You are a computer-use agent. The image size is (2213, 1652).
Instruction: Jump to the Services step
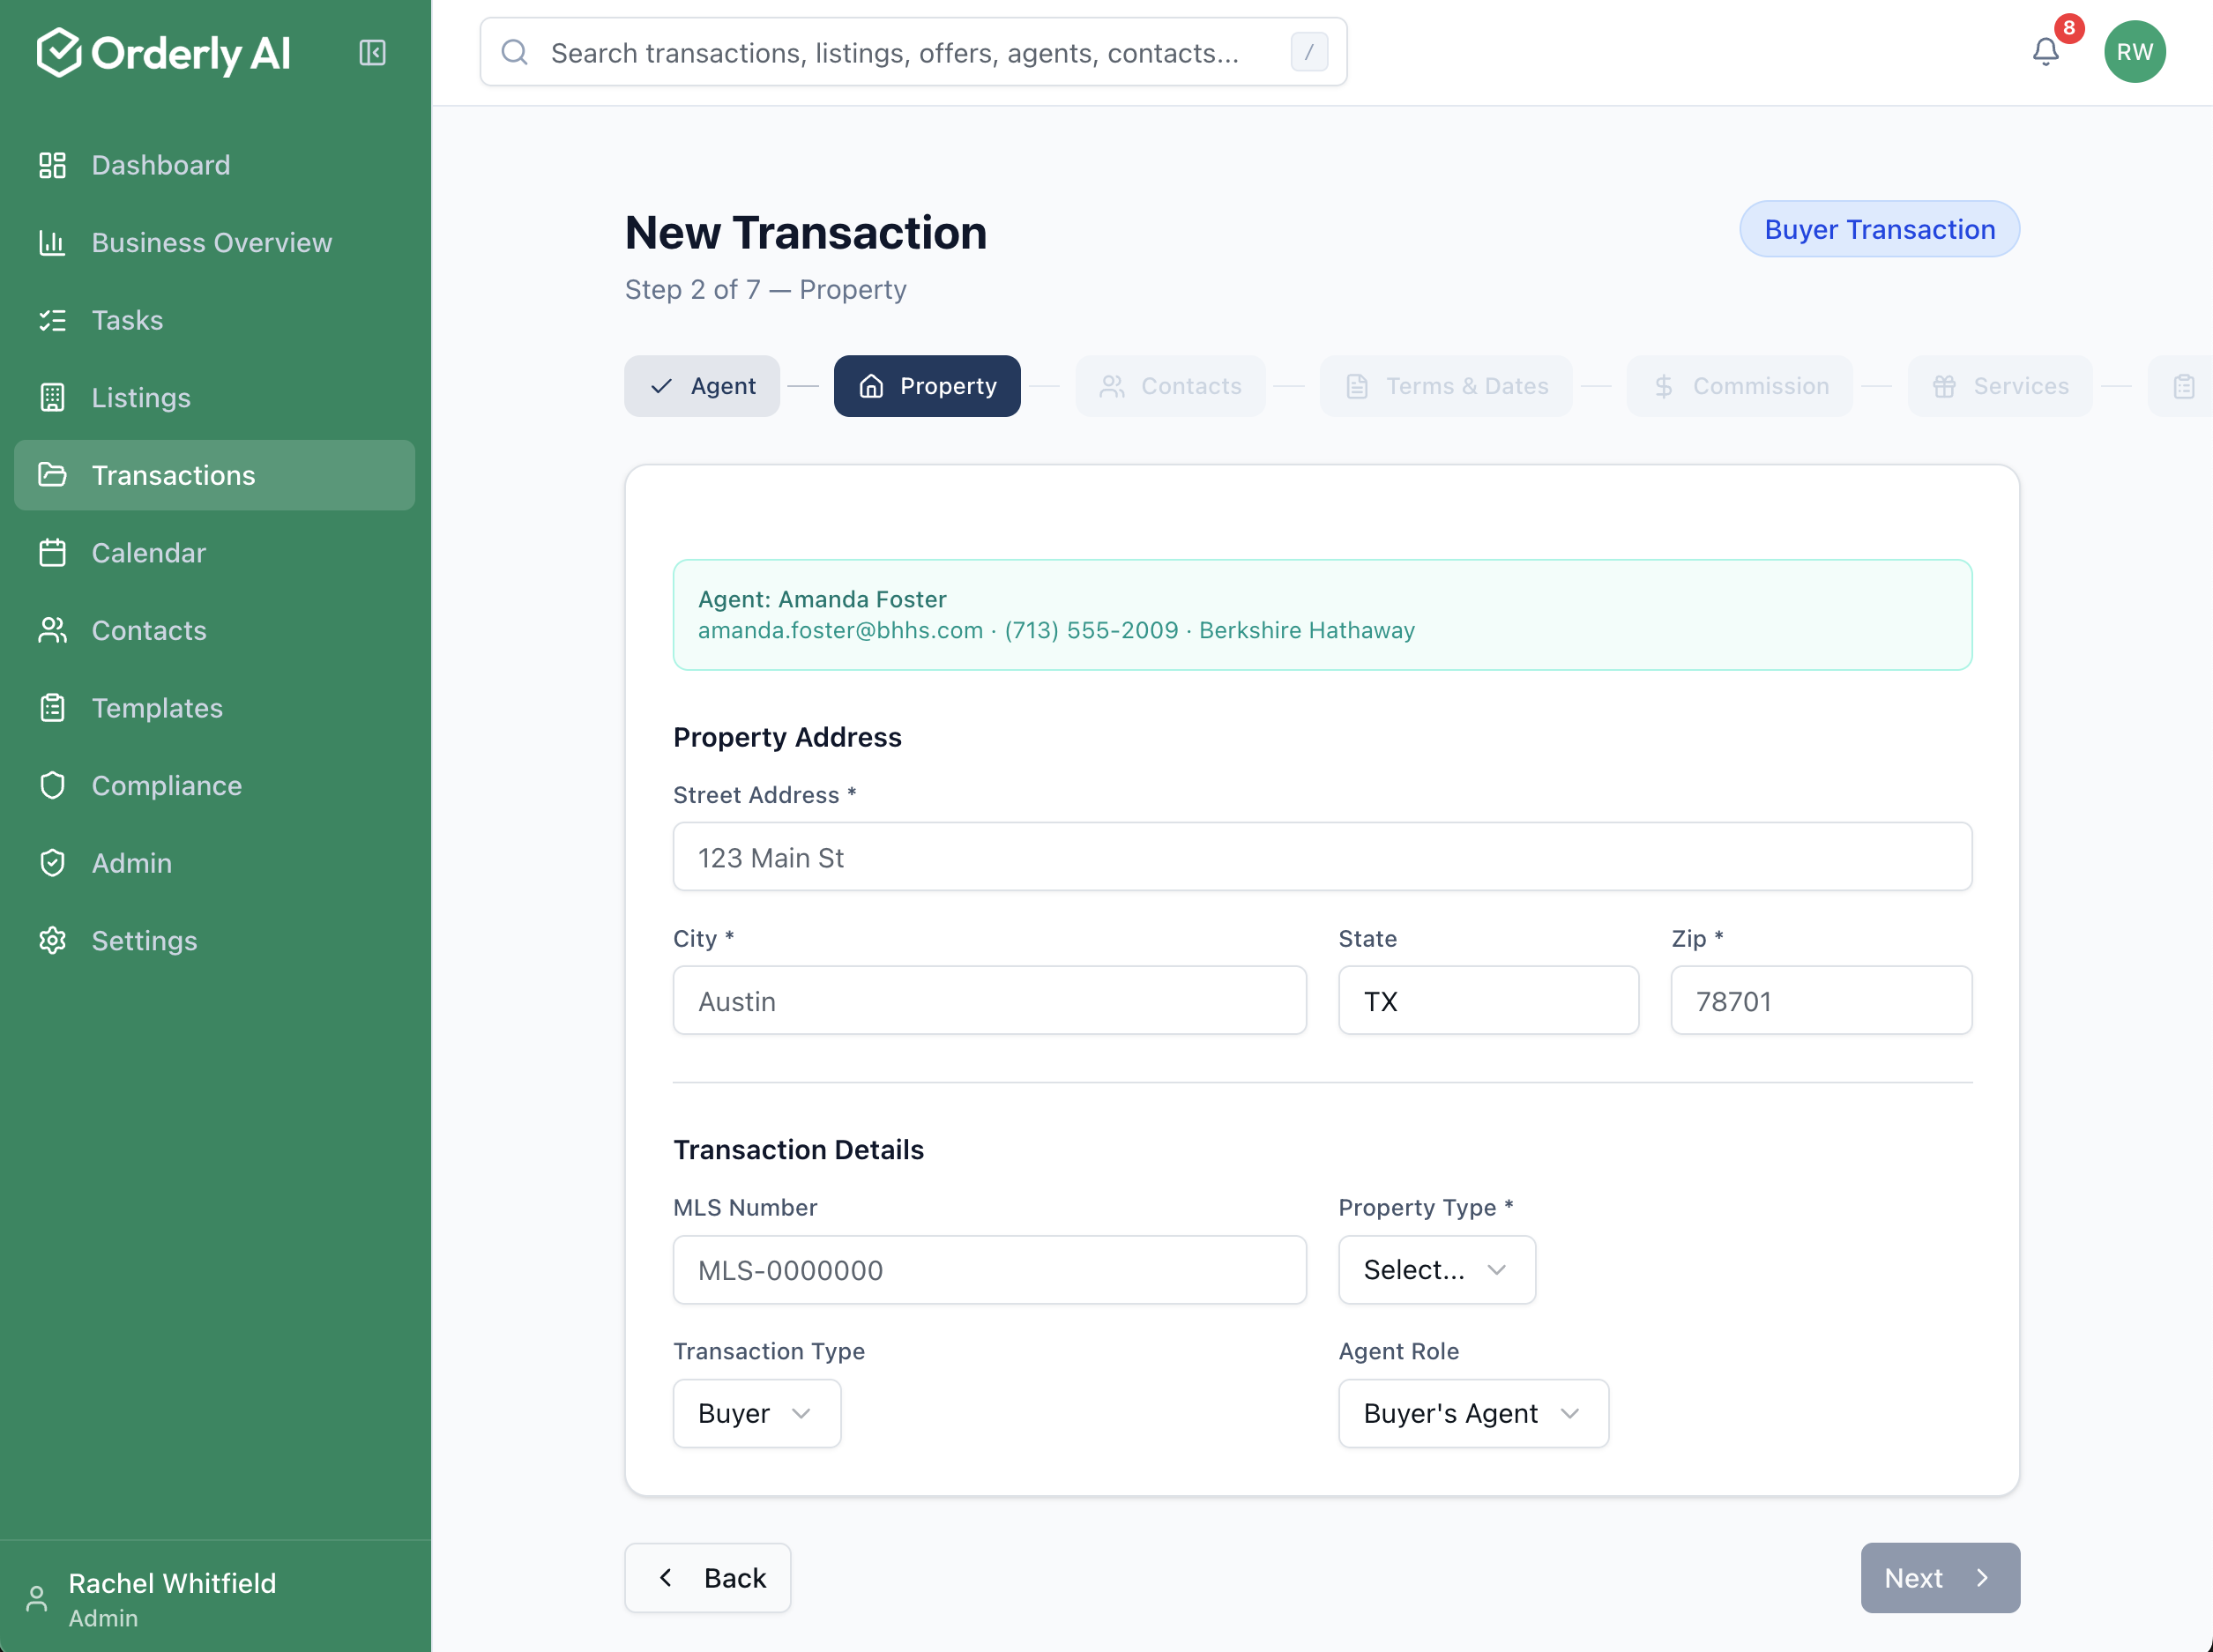point(2000,386)
